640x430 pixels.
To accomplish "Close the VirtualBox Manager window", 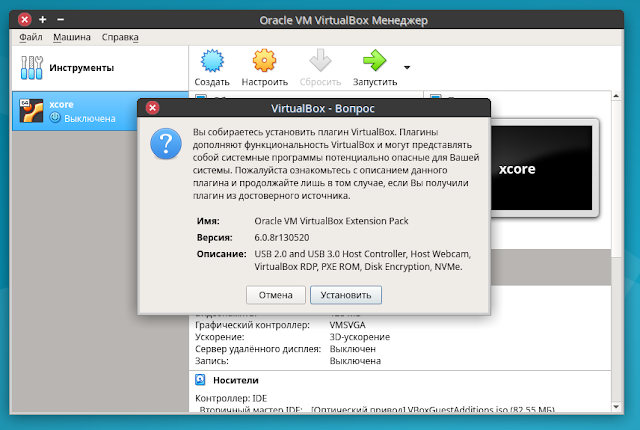I will (24, 19).
